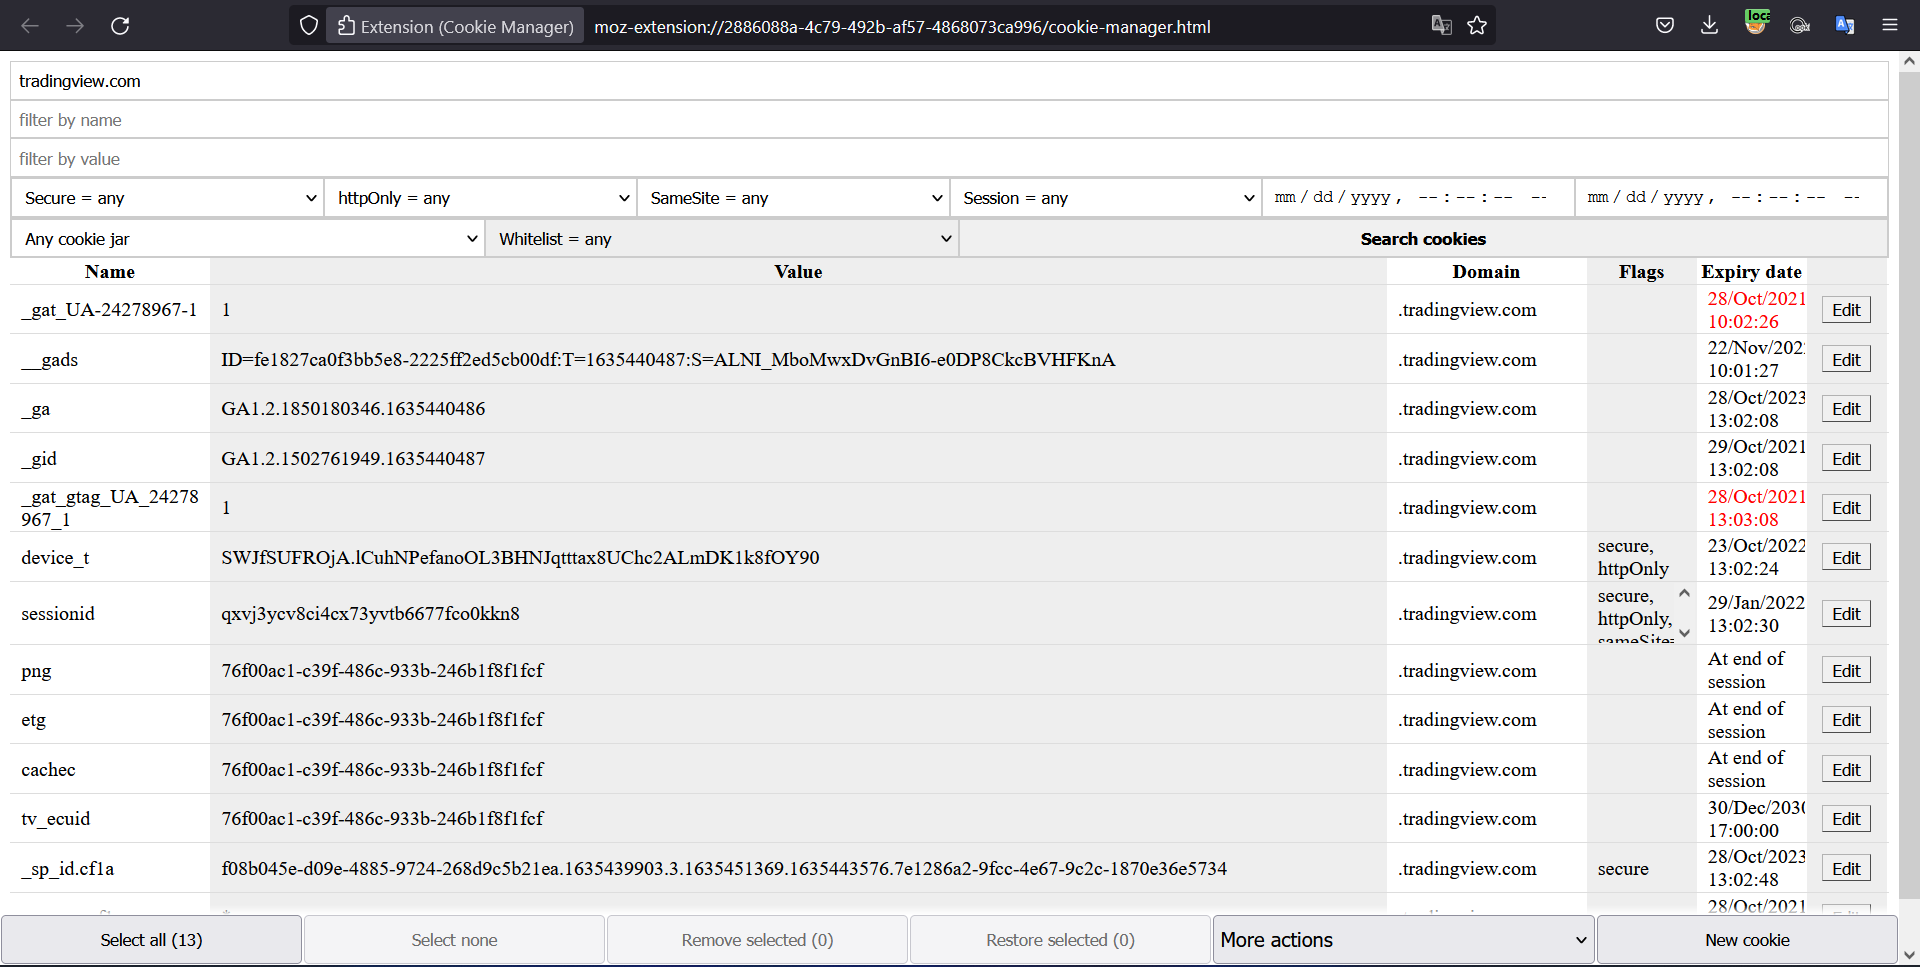Edit the _gid cookie

coord(1846,459)
